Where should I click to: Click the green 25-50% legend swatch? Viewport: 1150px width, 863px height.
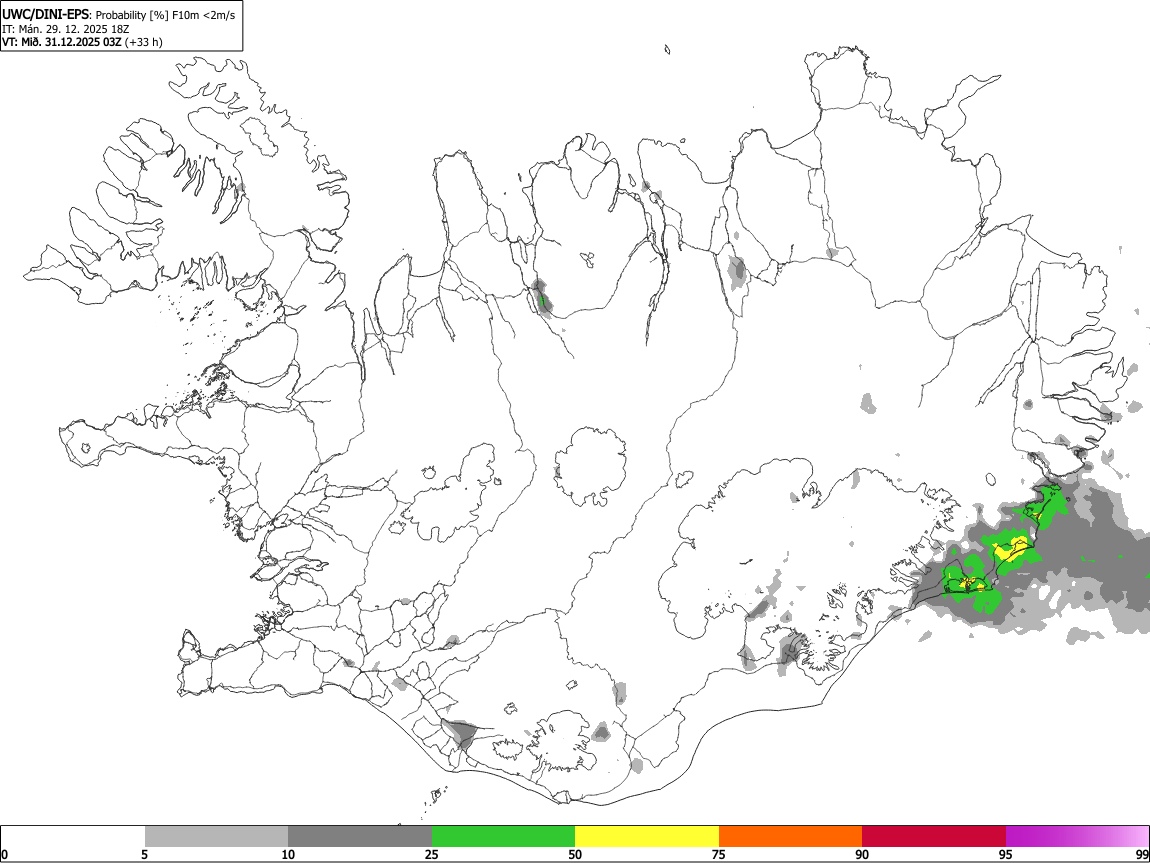pyautogui.click(x=503, y=836)
